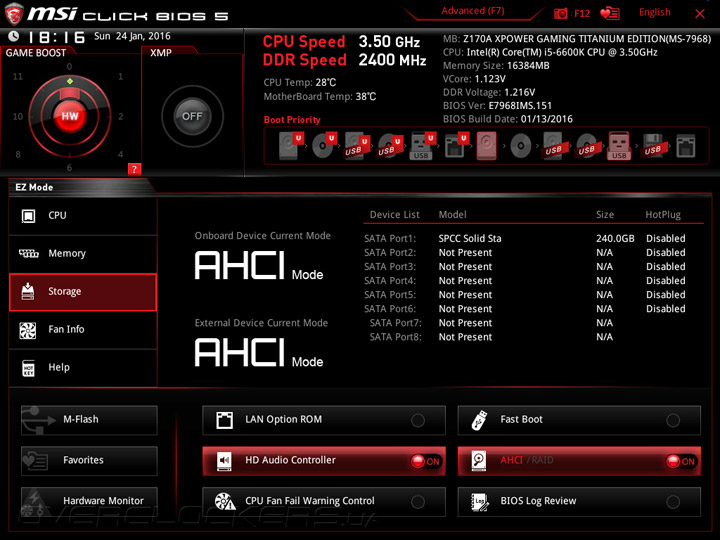This screenshot has width=720, height=540.
Task: Select the UEFI CD/DVD boot device icon
Action: point(324,146)
